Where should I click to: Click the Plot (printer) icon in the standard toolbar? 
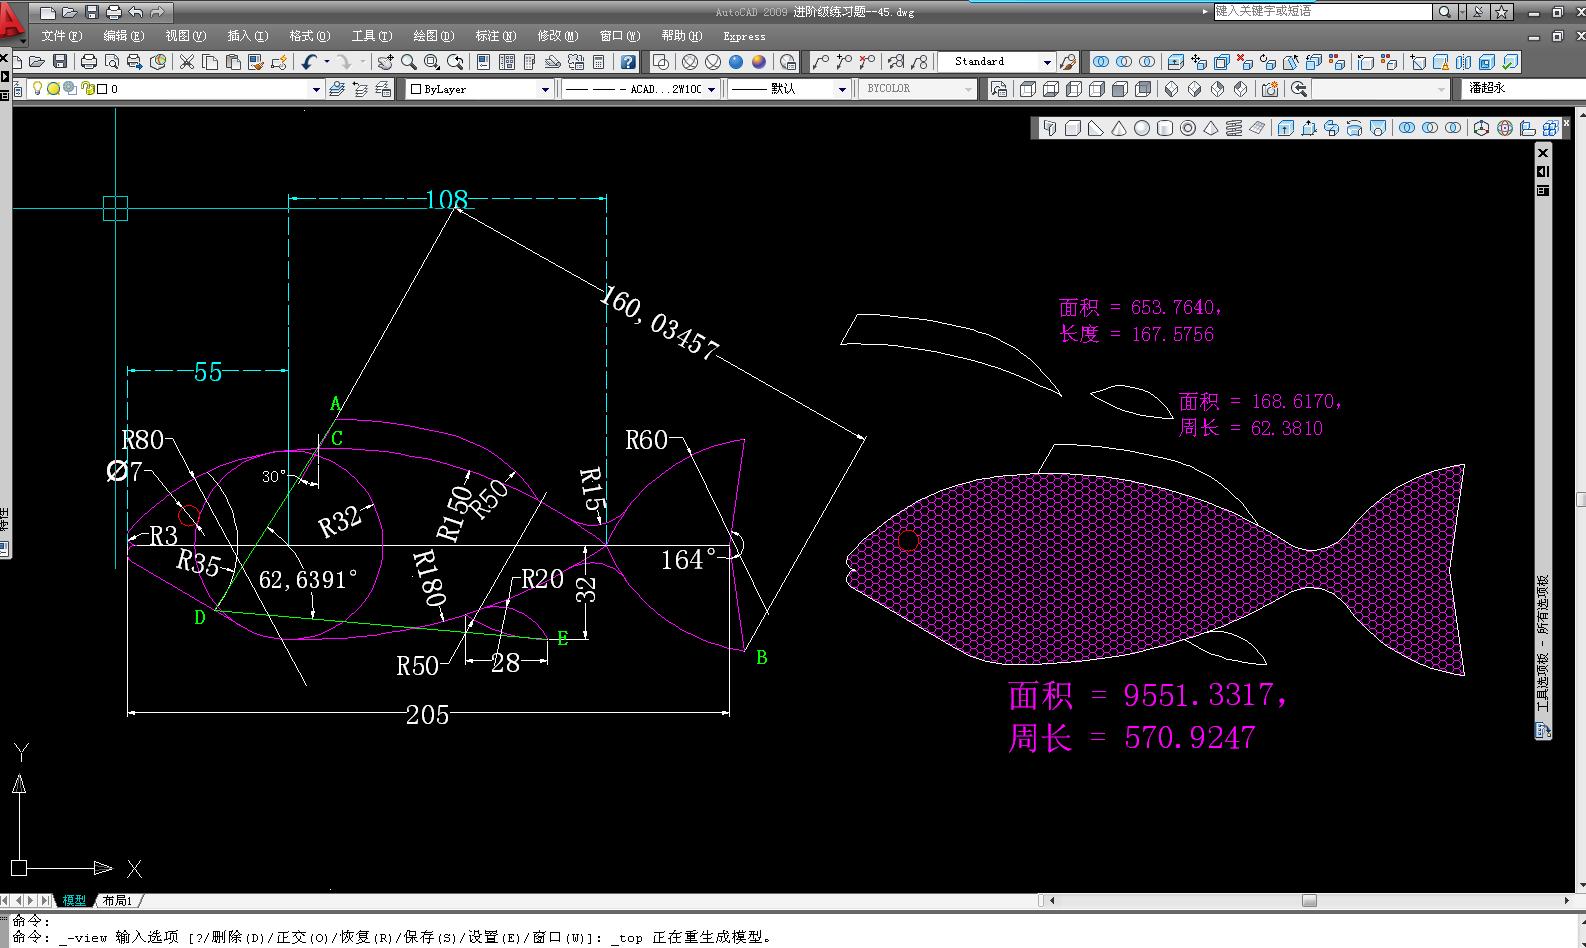coord(89,62)
